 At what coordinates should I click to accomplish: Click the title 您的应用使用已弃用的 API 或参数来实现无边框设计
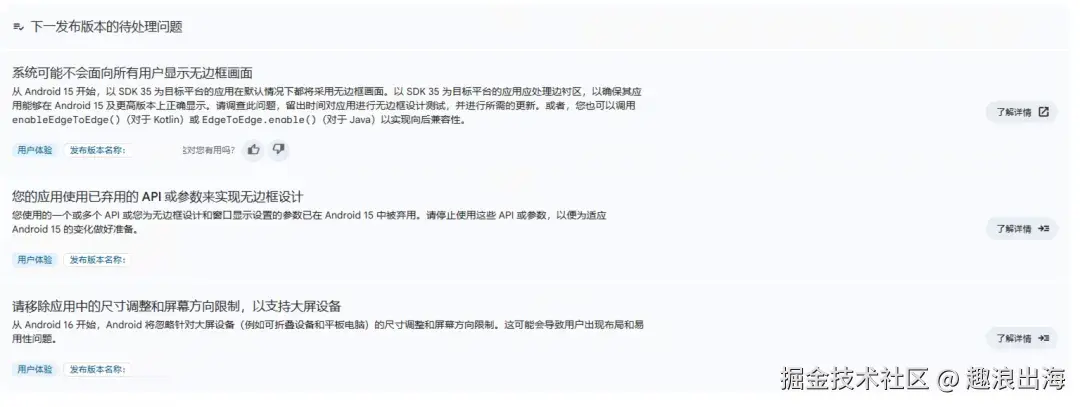tap(158, 197)
